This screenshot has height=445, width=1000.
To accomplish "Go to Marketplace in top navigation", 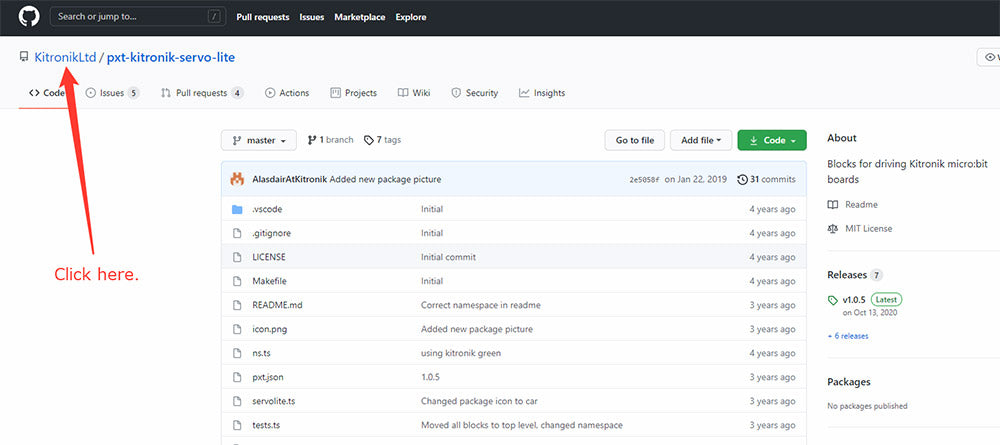I will 360,17.
